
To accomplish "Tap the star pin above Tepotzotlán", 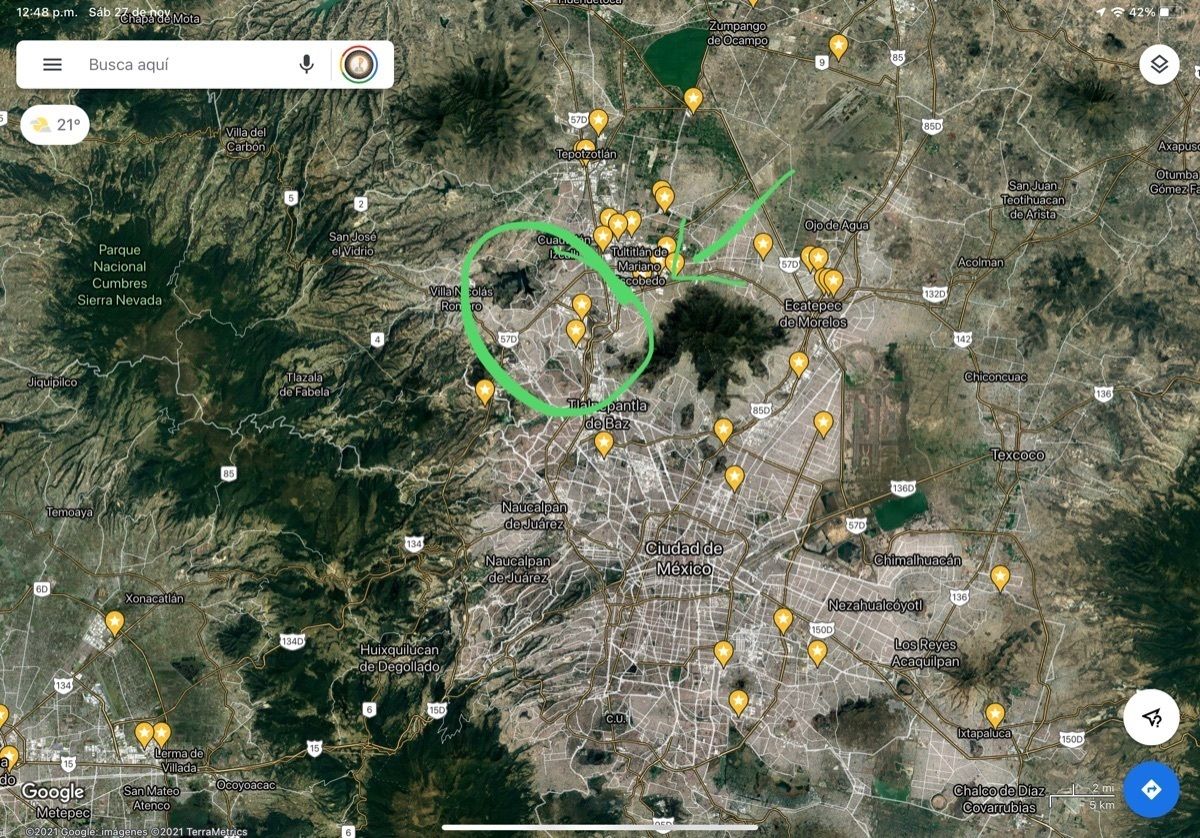I will (598, 121).
